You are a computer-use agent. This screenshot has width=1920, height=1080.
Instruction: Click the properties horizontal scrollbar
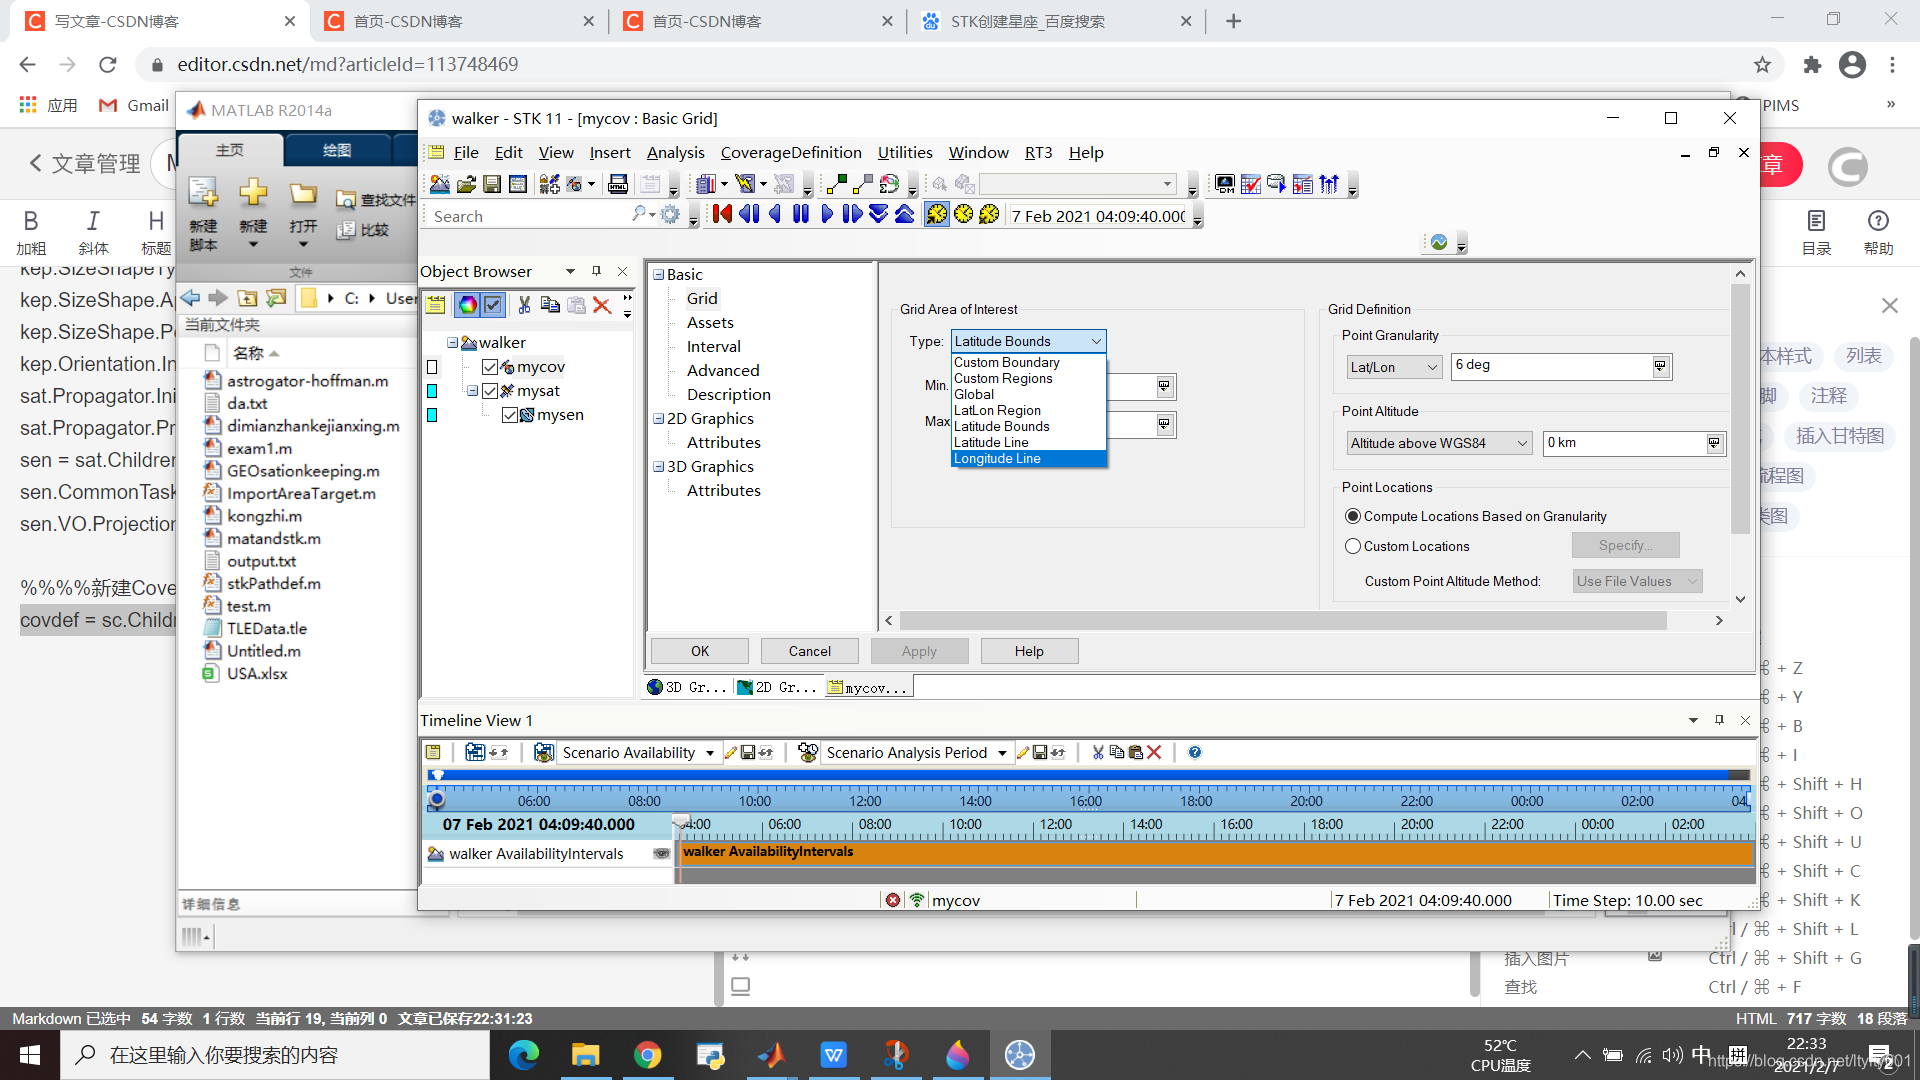pyautogui.click(x=1280, y=621)
